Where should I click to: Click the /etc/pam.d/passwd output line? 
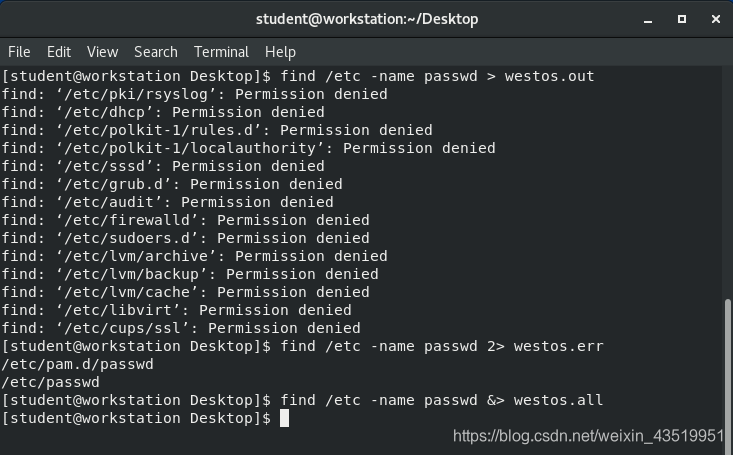point(77,364)
